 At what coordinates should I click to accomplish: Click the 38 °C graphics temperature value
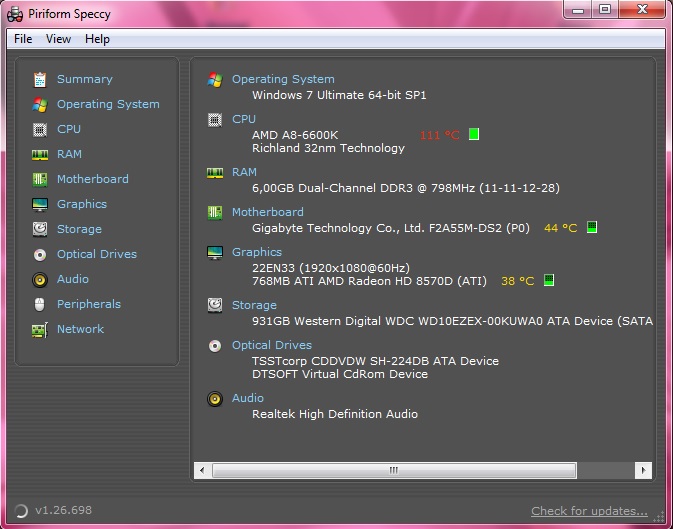518,281
